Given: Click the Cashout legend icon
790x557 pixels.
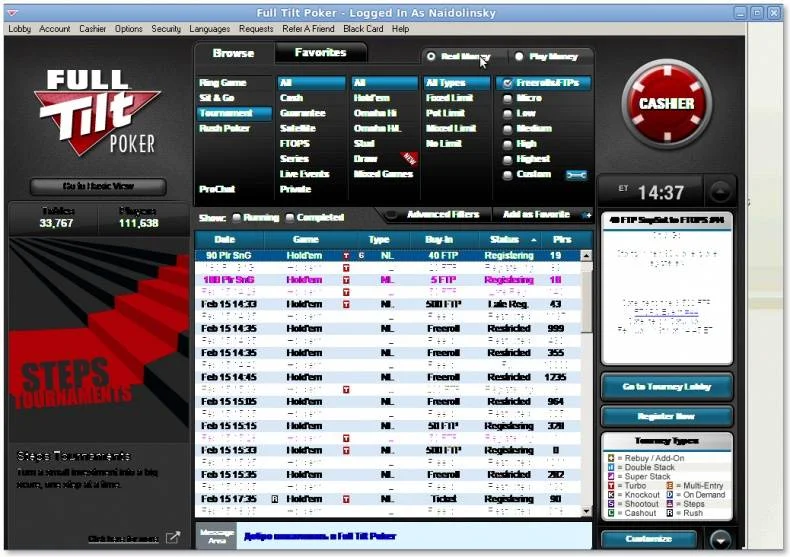Looking at the screenshot, I should click(x=611, y=513).
